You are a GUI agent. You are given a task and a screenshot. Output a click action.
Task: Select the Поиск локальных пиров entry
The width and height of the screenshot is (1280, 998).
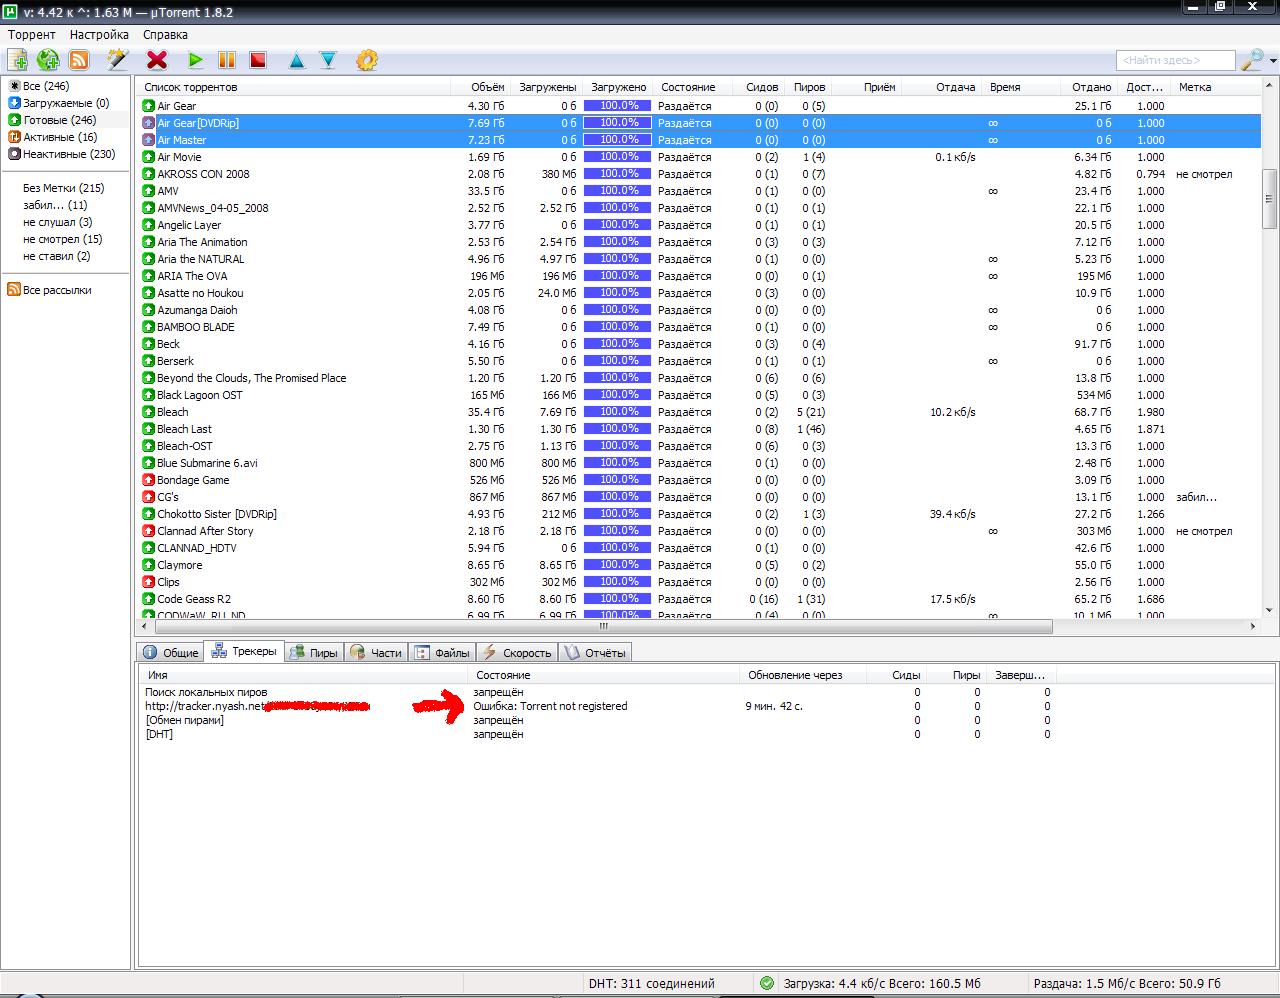(597, 692)
